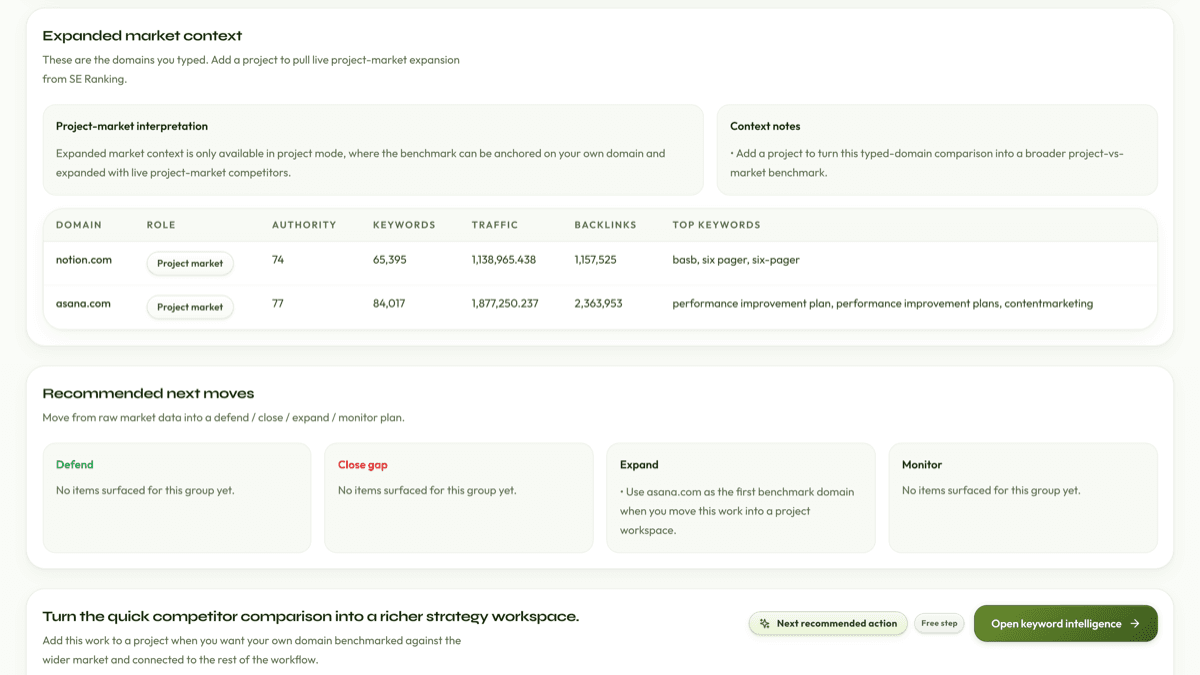The image size is (1200, 675).
Task: Click the Monitor card heading
Action: [922, 465]
